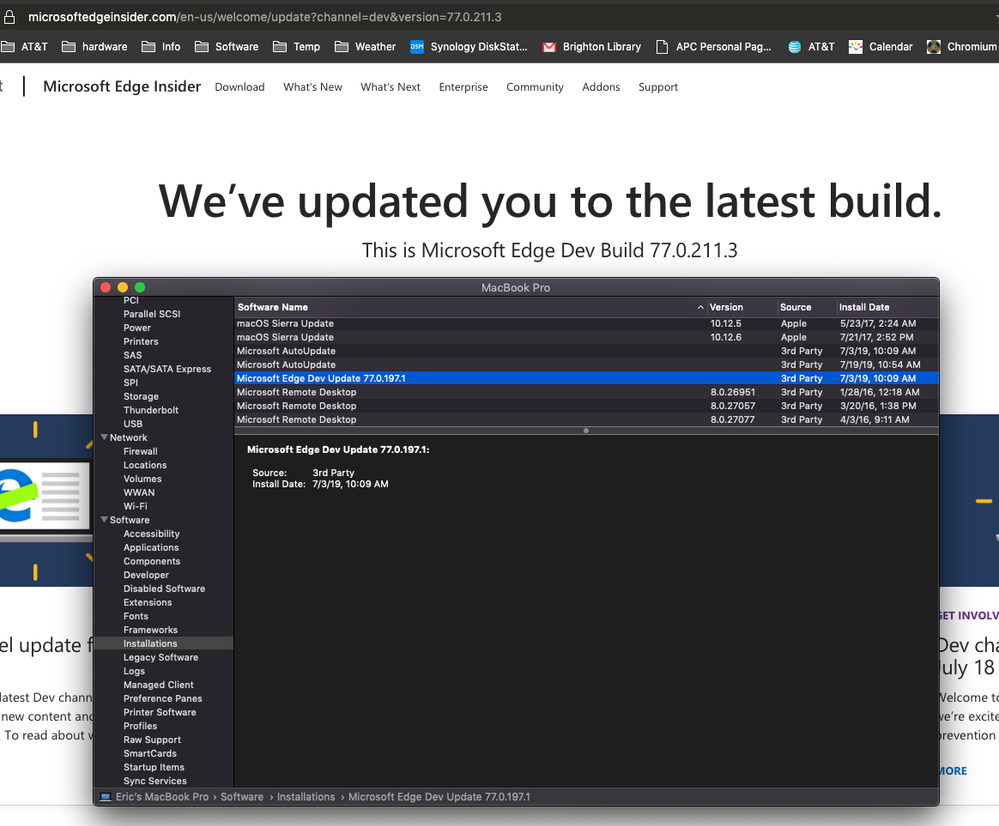Select Microsoft Remote Desktop version 8.0.27057
The height and width of the screenshot is (826, 999).
click(x=586, y=406)
